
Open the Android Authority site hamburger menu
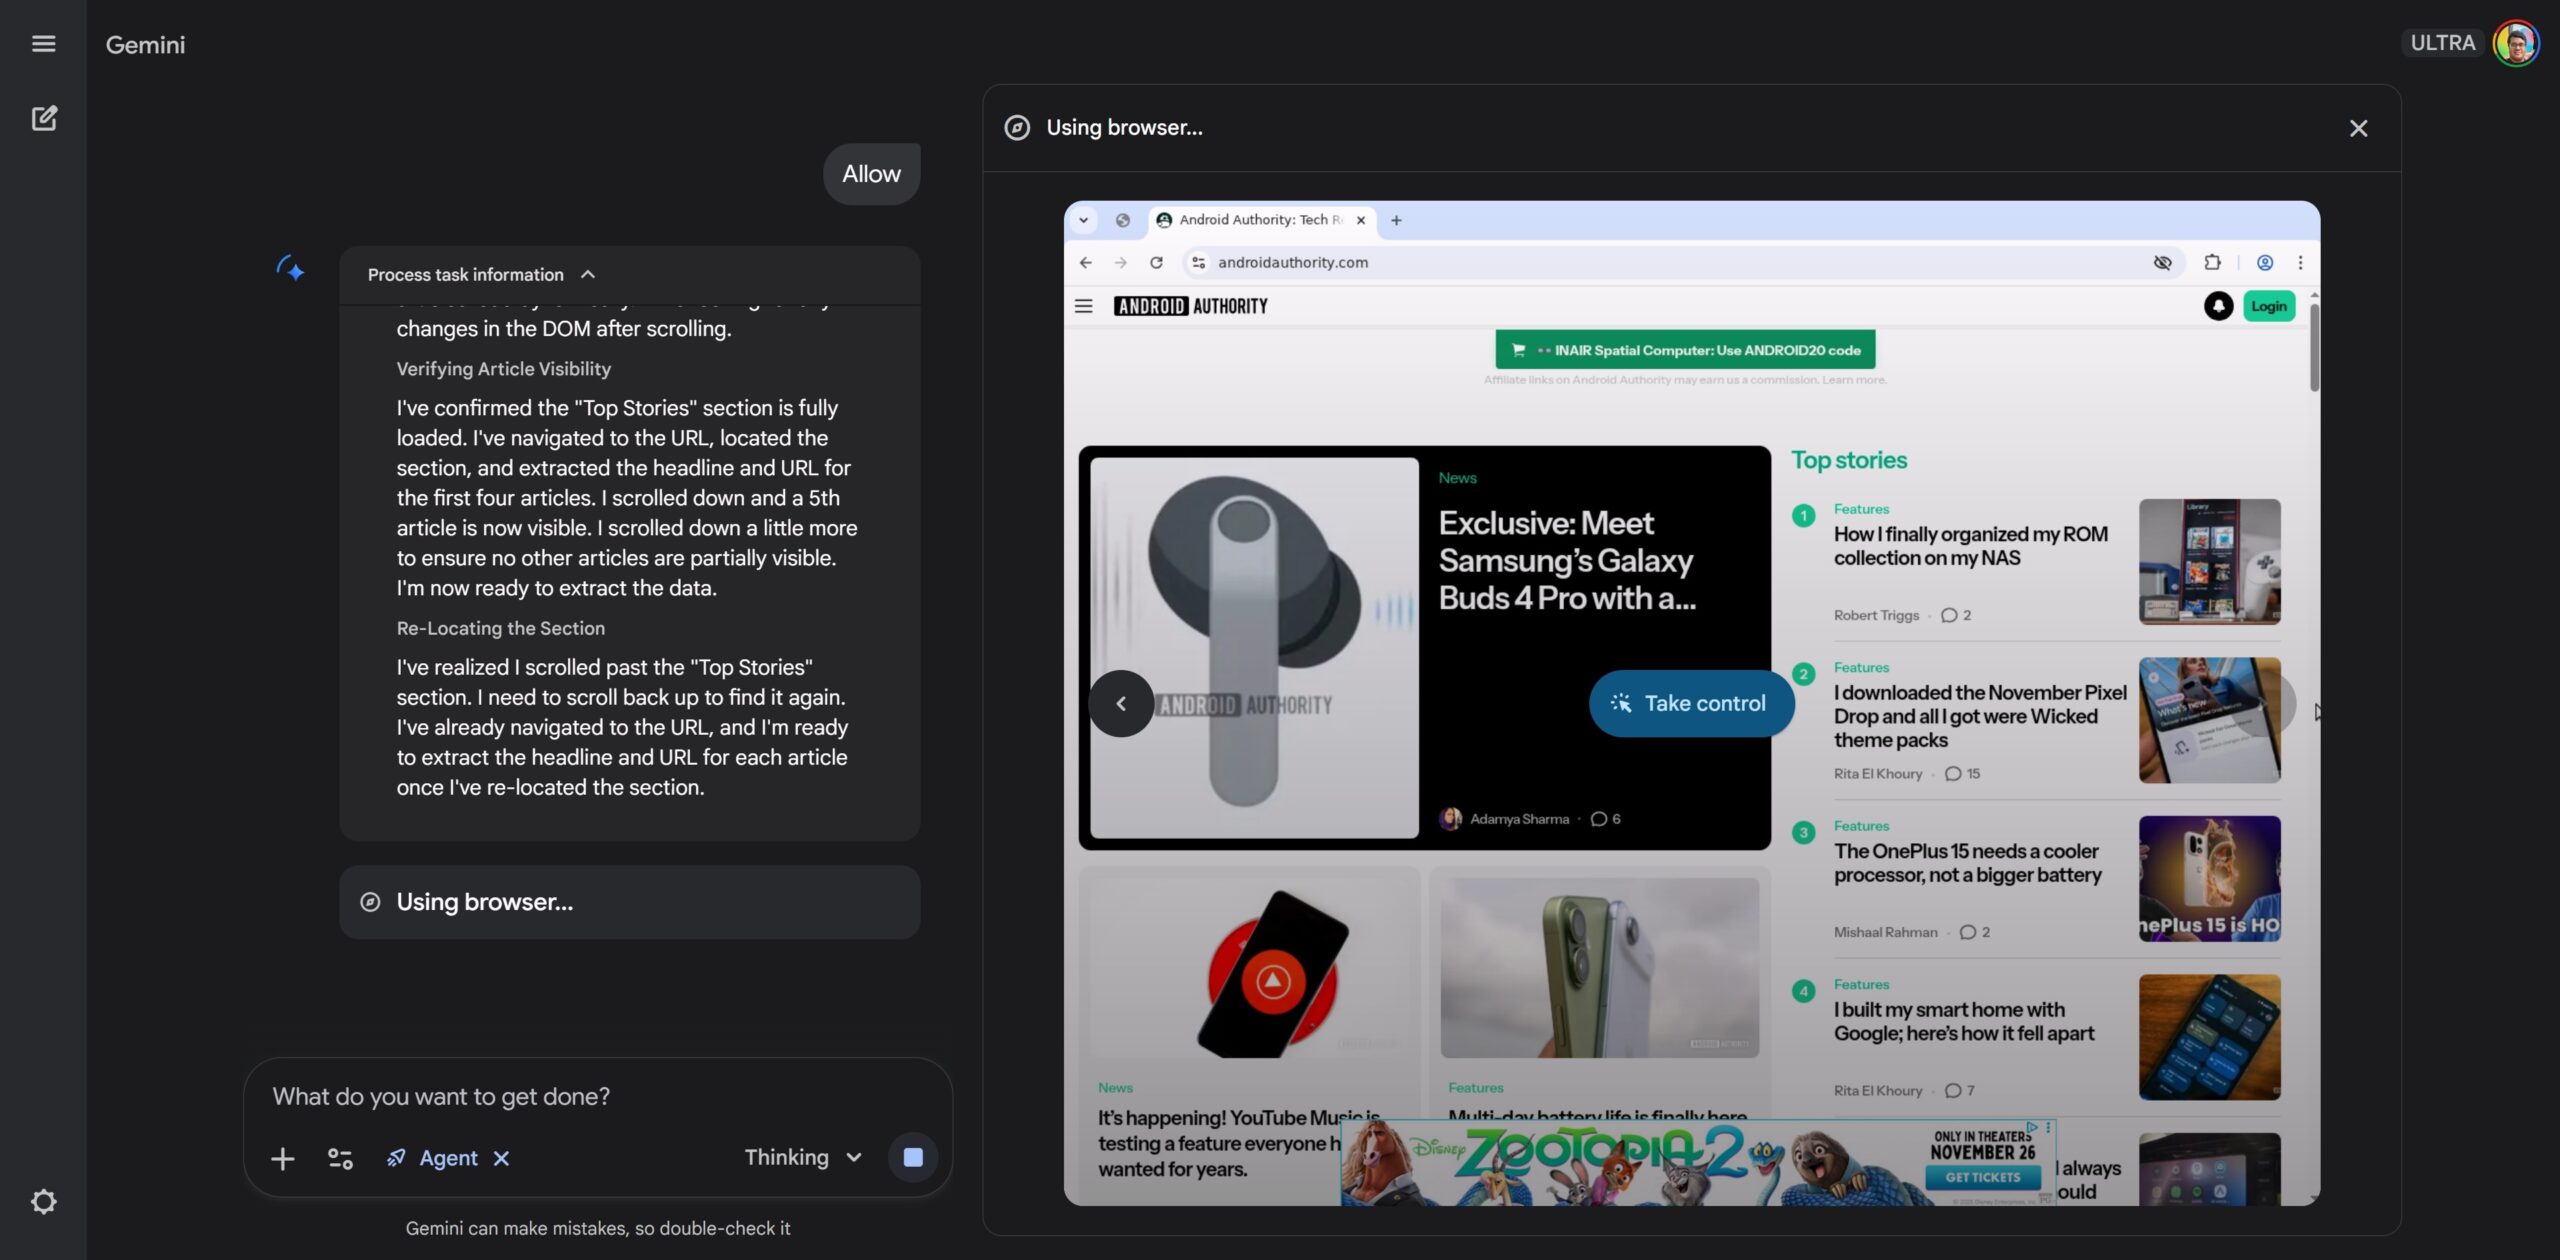coord(1083,306)
